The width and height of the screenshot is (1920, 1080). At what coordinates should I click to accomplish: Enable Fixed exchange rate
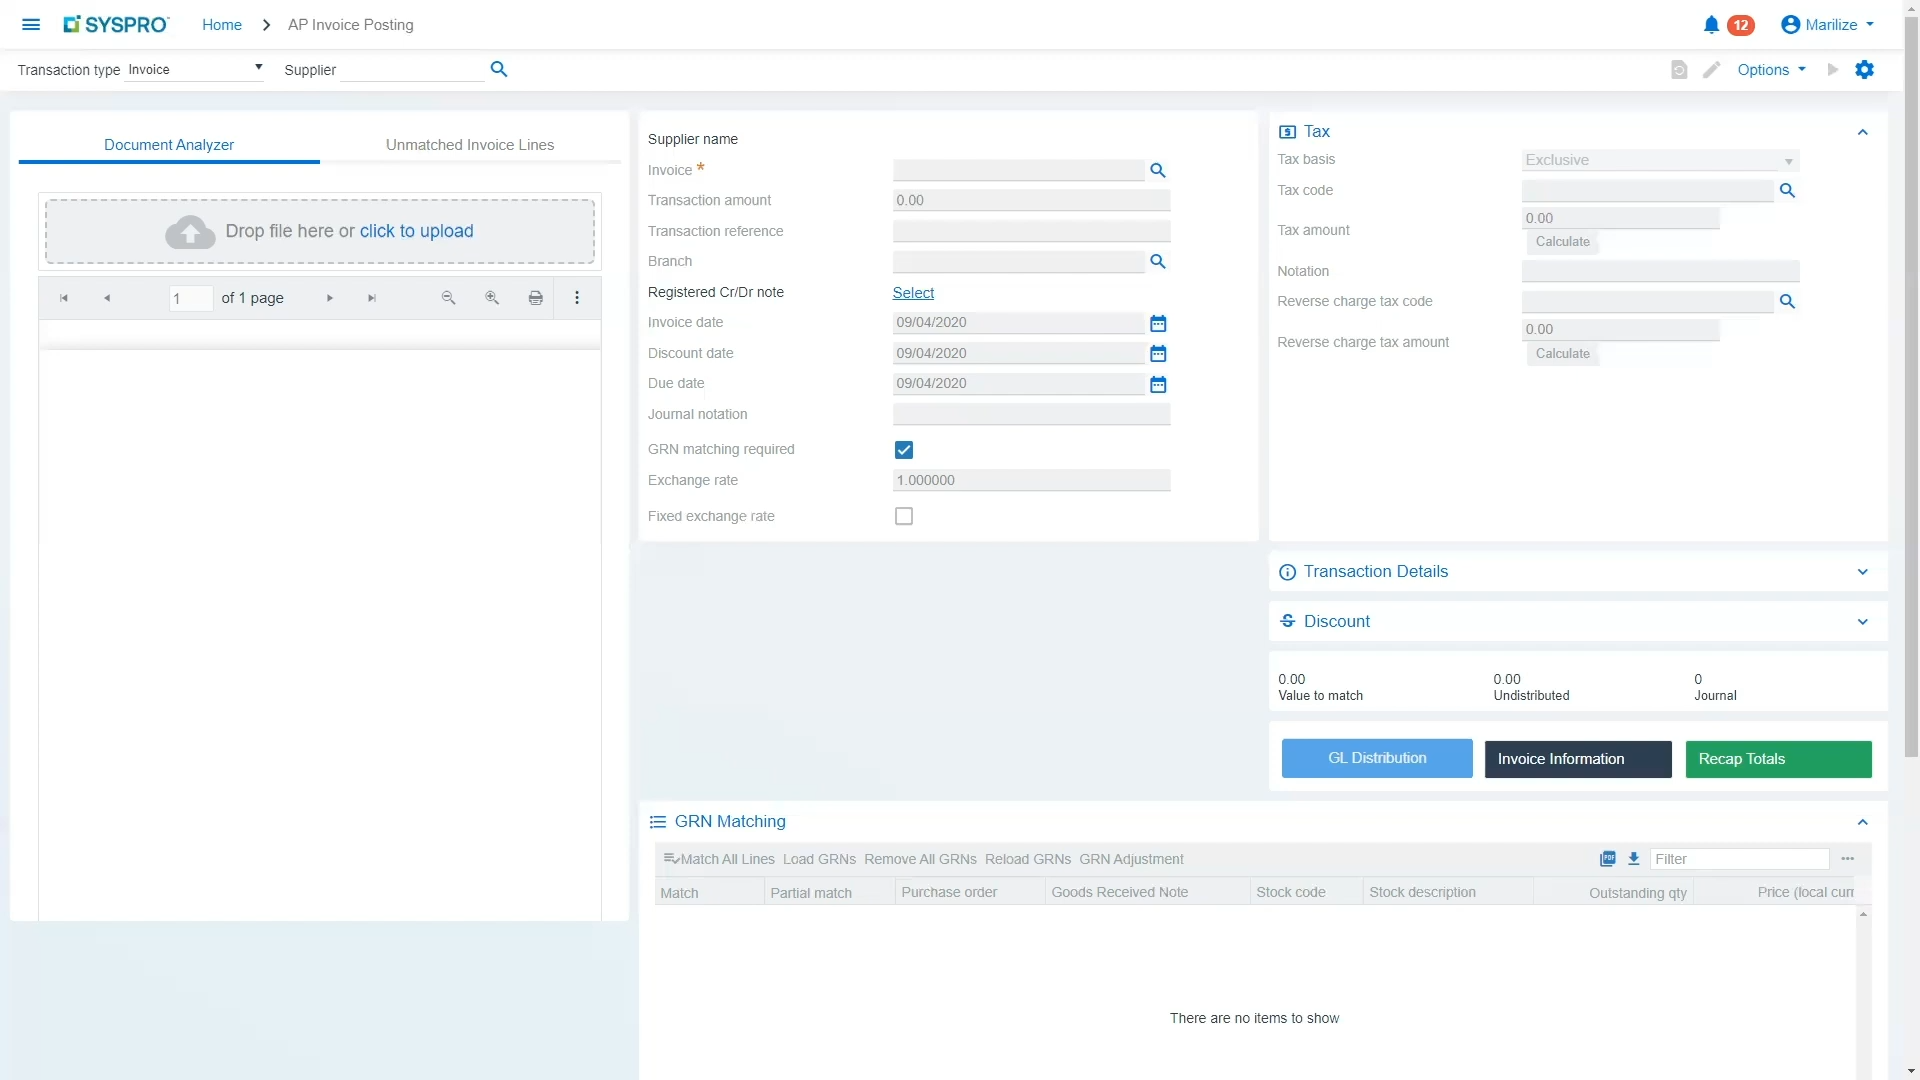pos(903,516)
